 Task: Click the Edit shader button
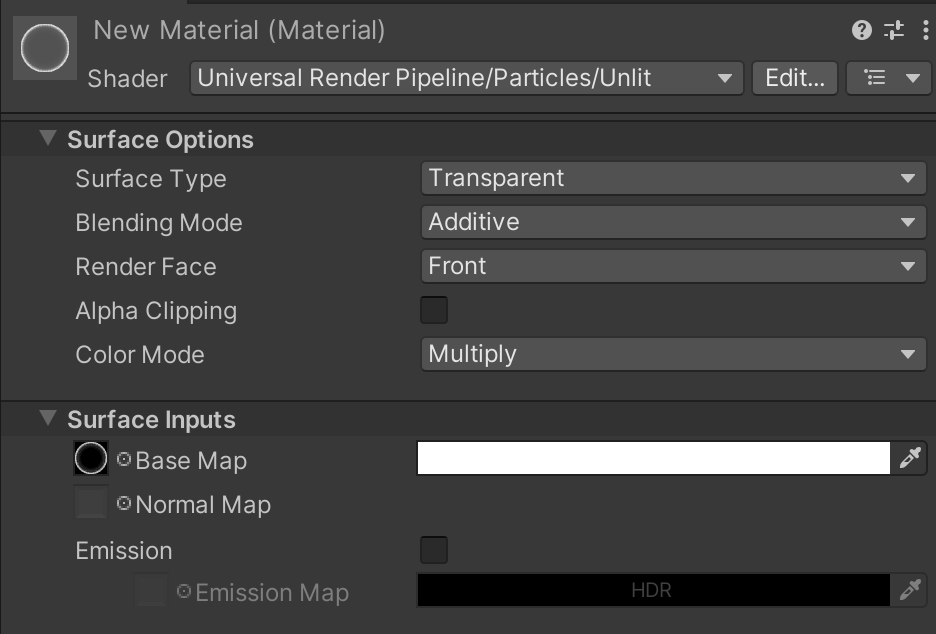(794, 78)
